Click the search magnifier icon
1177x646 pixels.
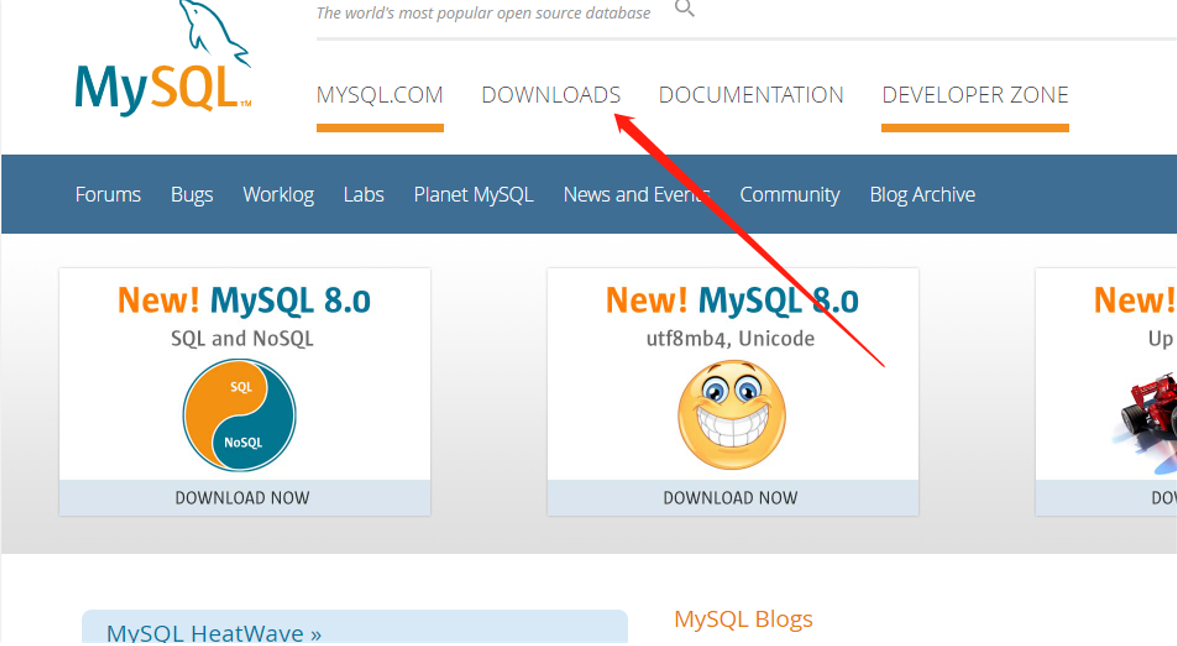point(684,8)
